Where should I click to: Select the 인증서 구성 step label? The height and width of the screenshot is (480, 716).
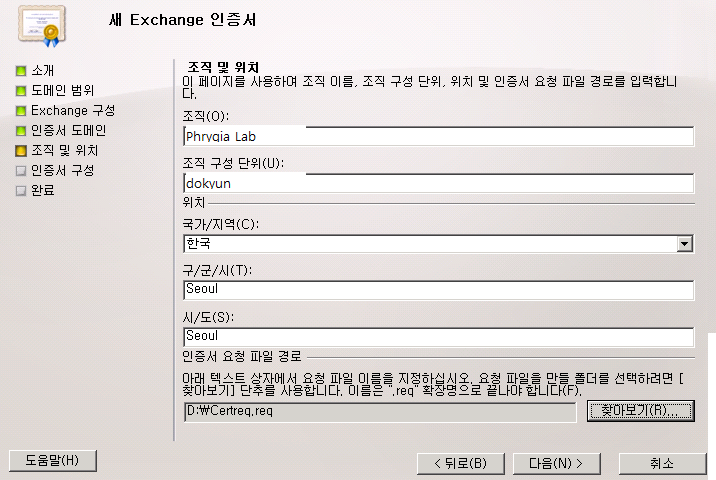63,171
